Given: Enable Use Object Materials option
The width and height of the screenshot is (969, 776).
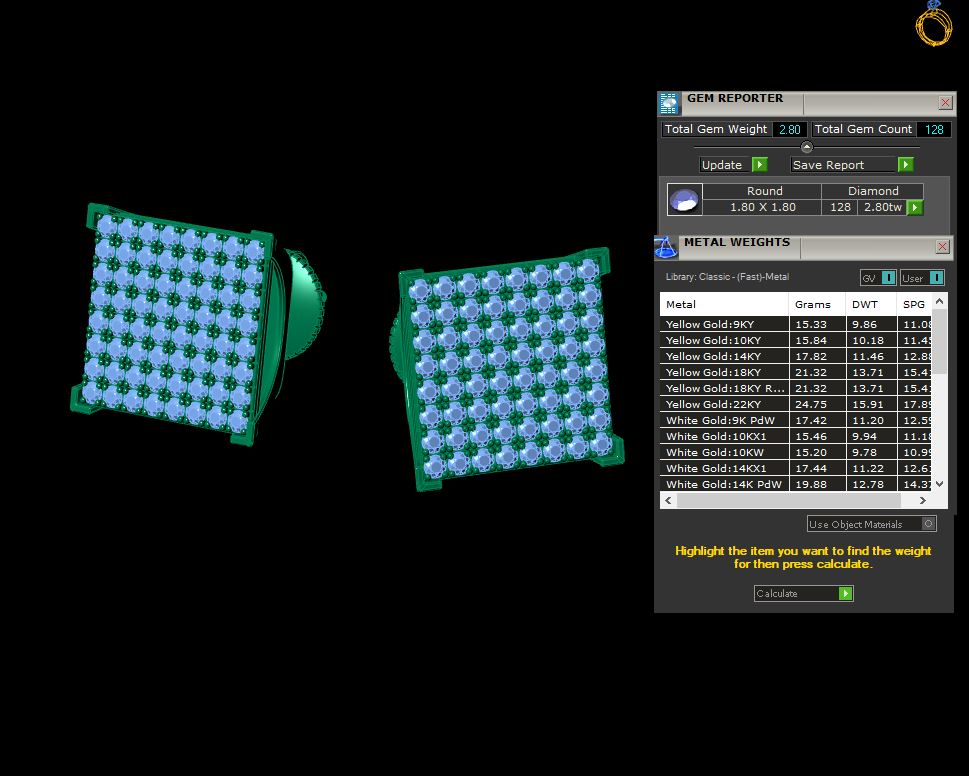Looking at the screenshot, I should click(928, 524).
